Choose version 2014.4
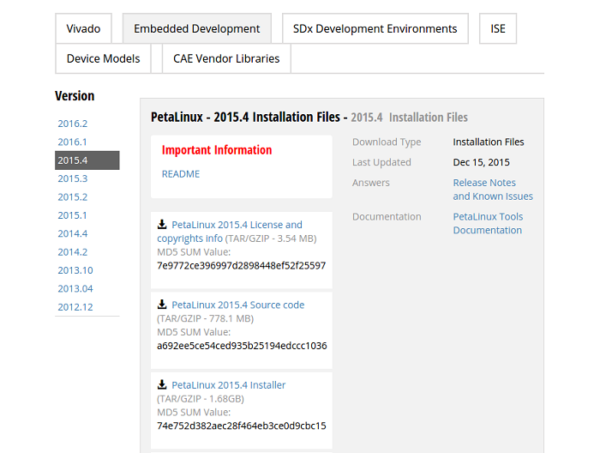 point(73,233)
